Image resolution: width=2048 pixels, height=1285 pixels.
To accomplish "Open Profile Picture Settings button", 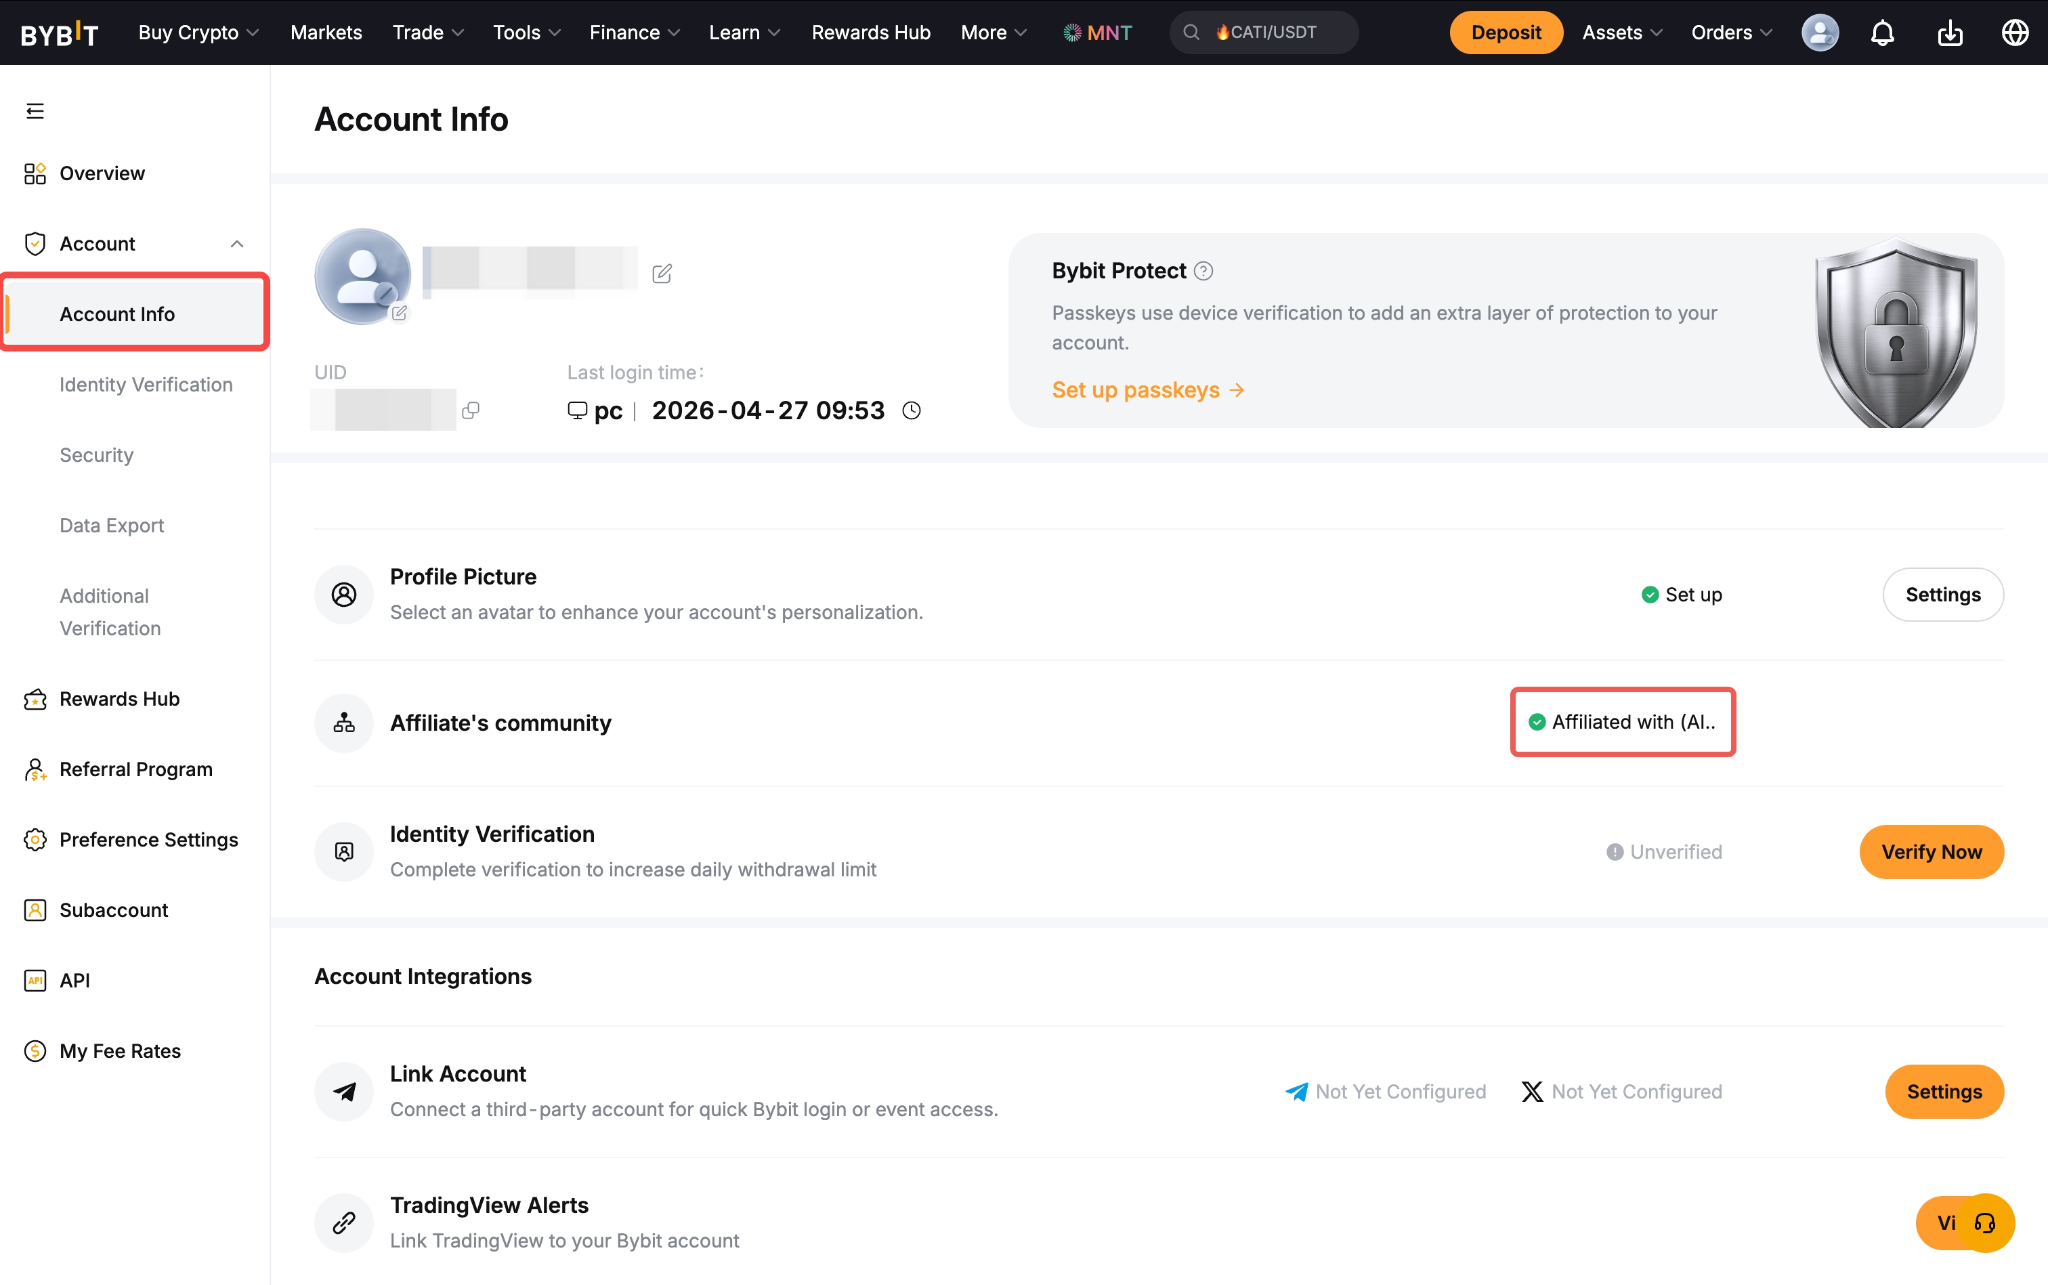I will [1942, 595].
